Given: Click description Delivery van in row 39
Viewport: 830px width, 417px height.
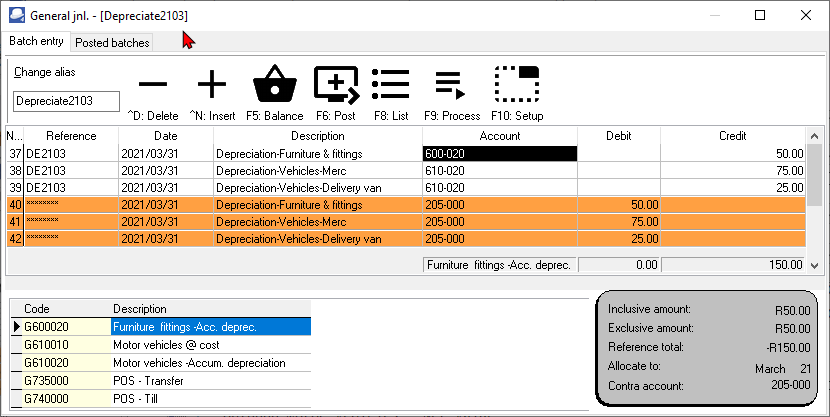Looking at the screenshot, I should (318, 188).
